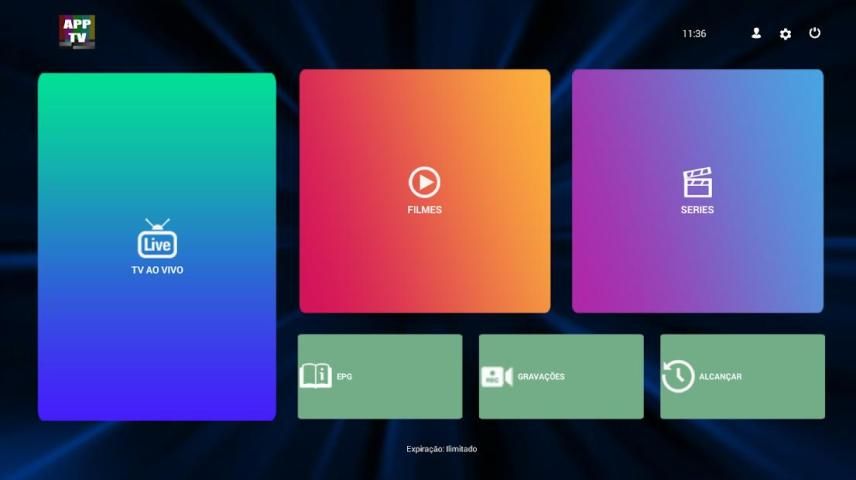This screenshot has width=856, height=480.
Task: Click the 11:36 clock display
Action: click(694, 34)
